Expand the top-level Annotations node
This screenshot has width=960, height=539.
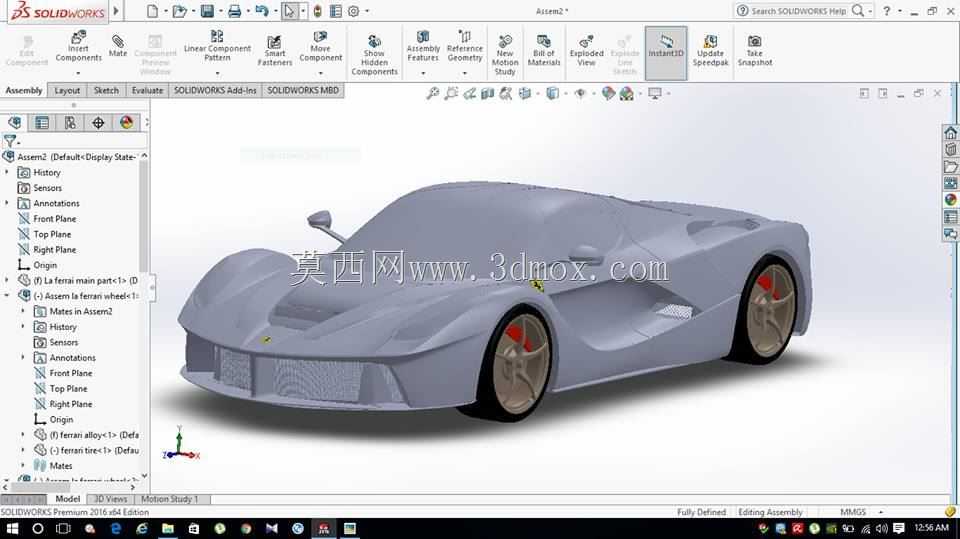pos(7,203)
